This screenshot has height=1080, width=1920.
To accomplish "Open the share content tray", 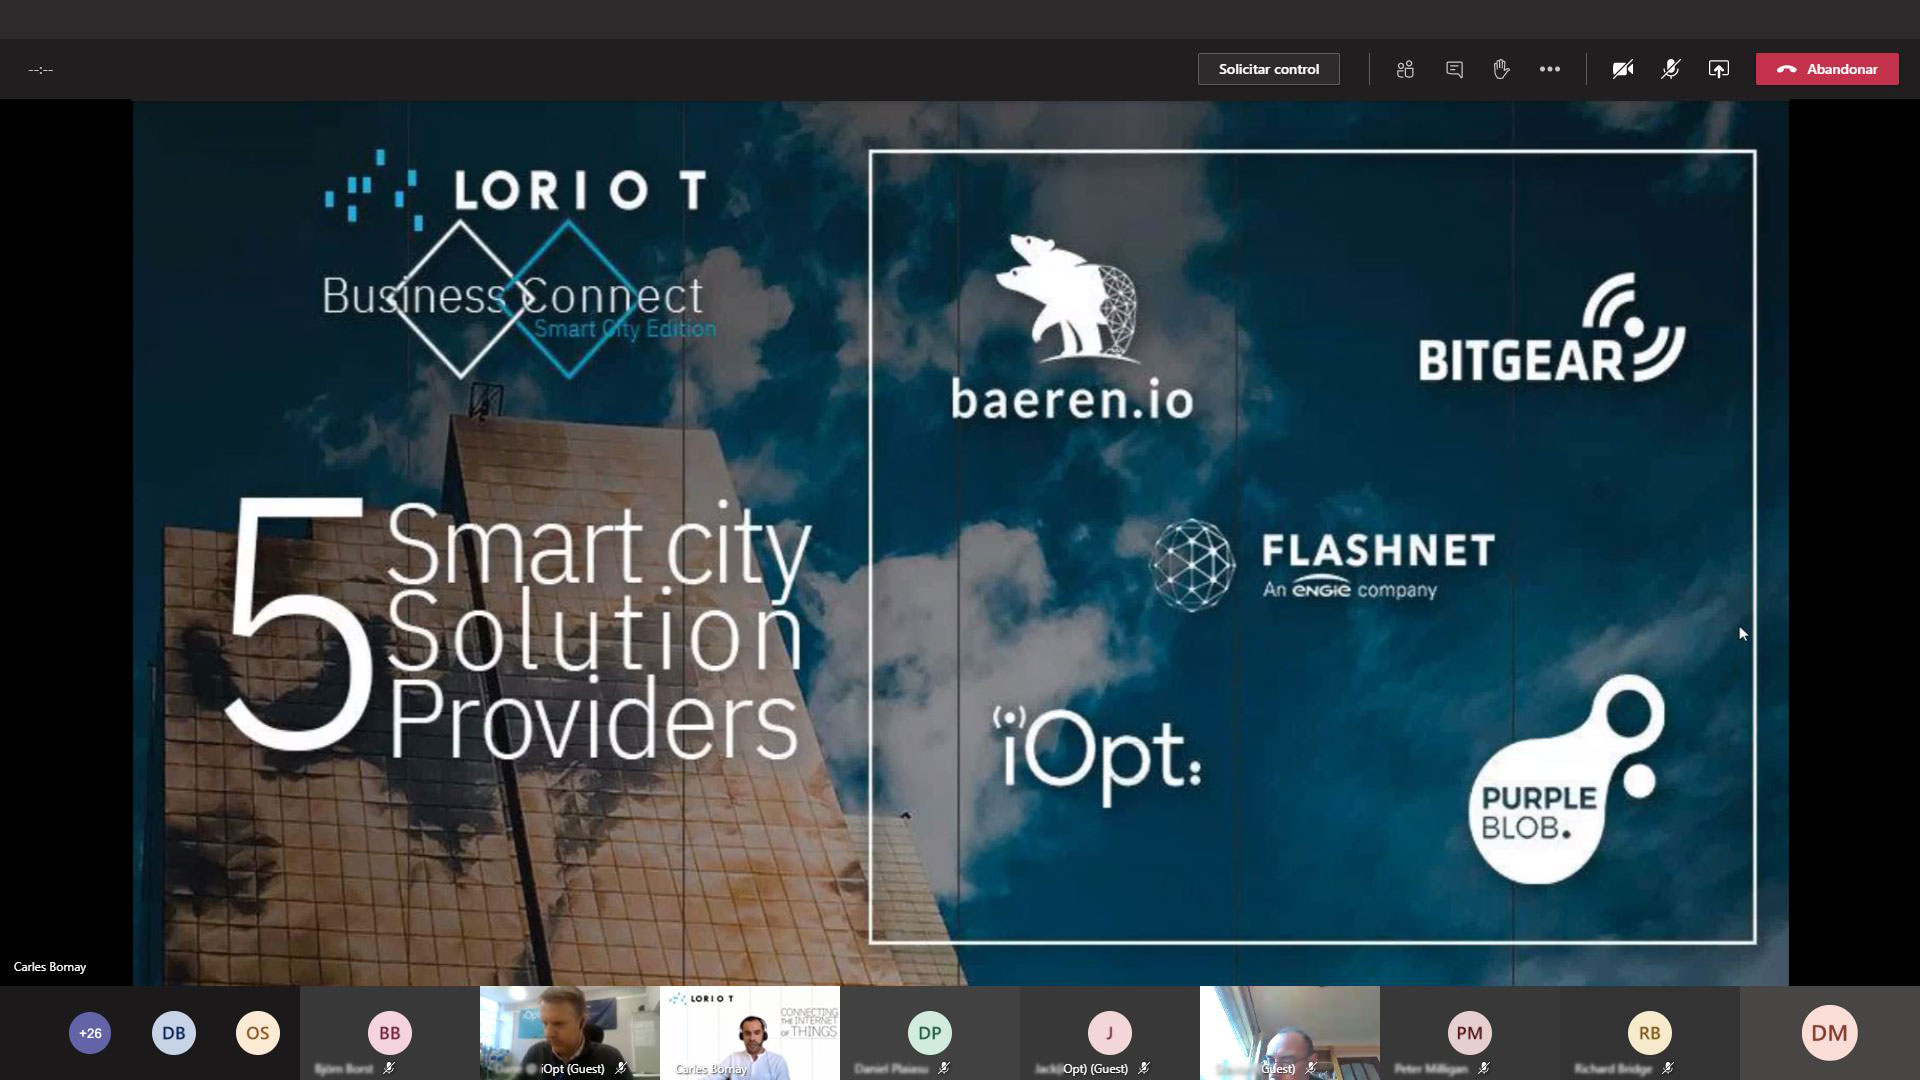I will point(1718,69).
